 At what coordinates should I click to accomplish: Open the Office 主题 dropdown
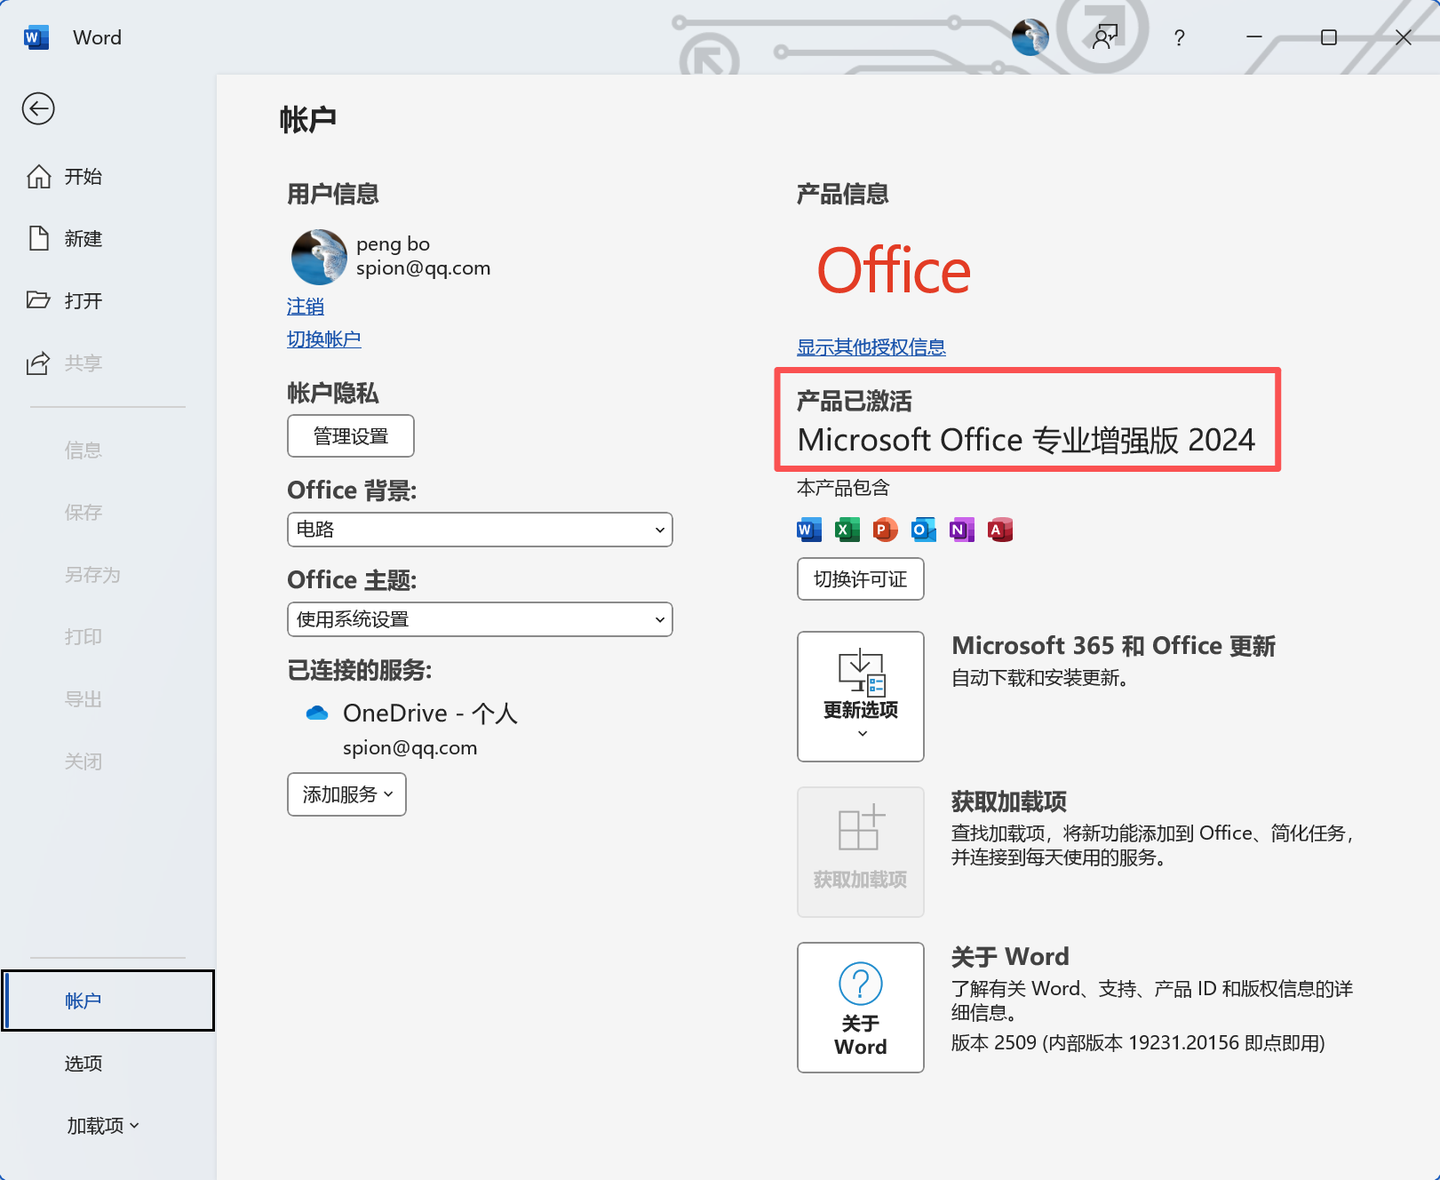point(480,619)
